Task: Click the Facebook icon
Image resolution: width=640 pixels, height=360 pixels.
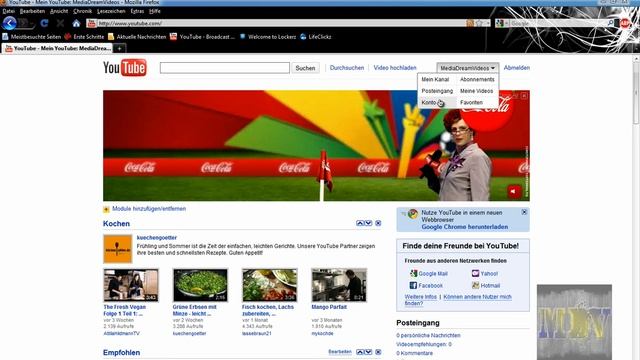Action: tap(413, 285)
